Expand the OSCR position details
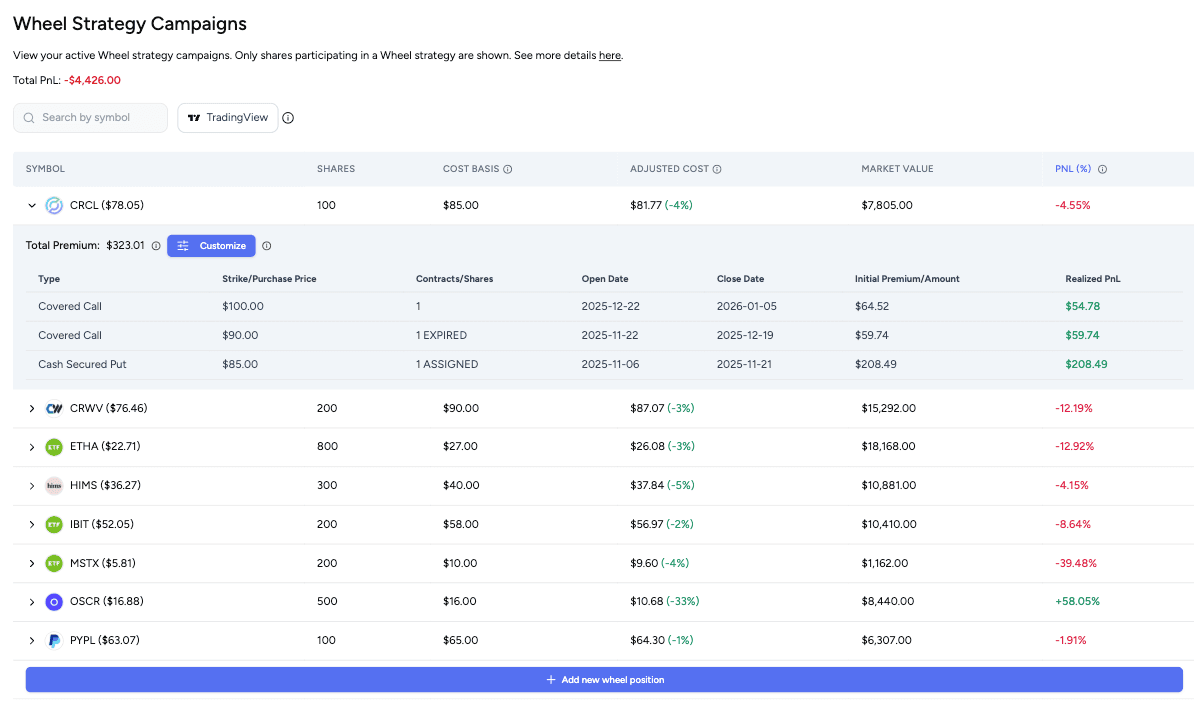 click(x=31, y=602)
